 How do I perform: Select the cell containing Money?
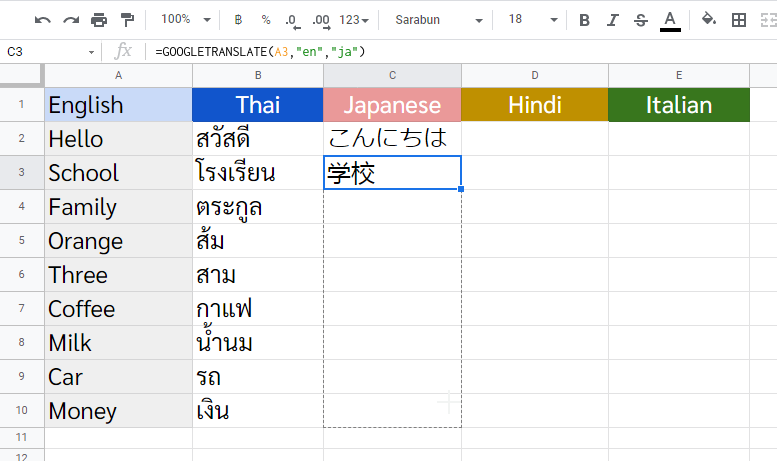pyautogui.click(x=118, y=410)
